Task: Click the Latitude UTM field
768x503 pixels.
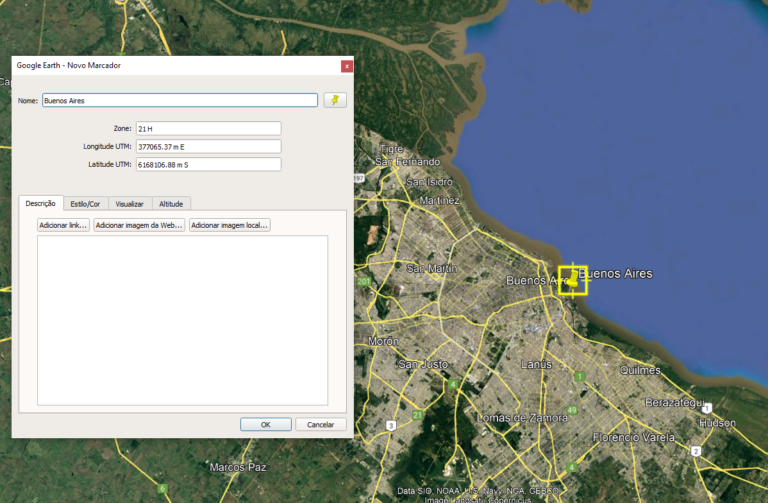Action: tap(208, 164)
